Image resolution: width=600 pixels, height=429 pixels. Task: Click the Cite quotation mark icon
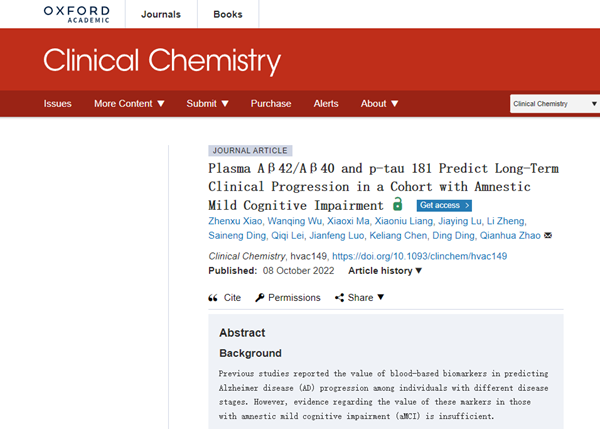click(x=213, y=298)
